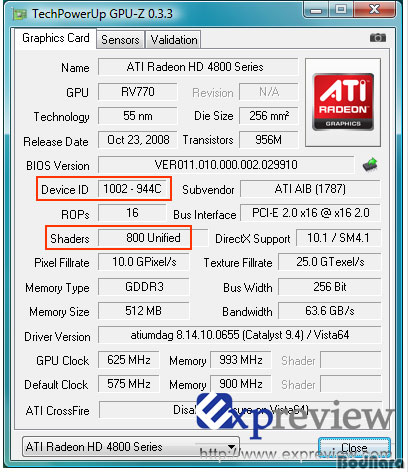Click the GPU Clock 625 MHz field
This screenshot has height=472, width=408.
129,360
